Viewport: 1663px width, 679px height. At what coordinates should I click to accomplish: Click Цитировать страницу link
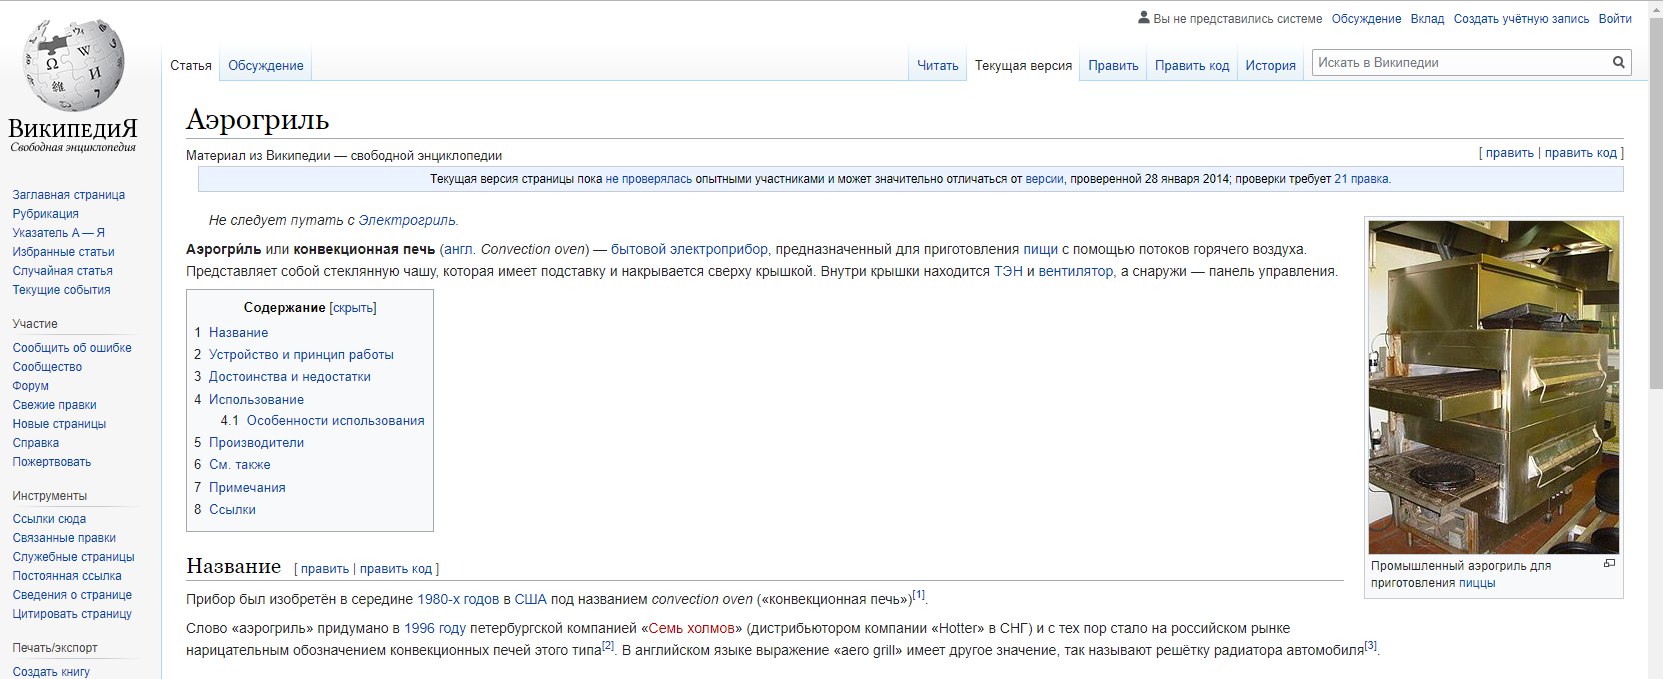coord(72,614)
